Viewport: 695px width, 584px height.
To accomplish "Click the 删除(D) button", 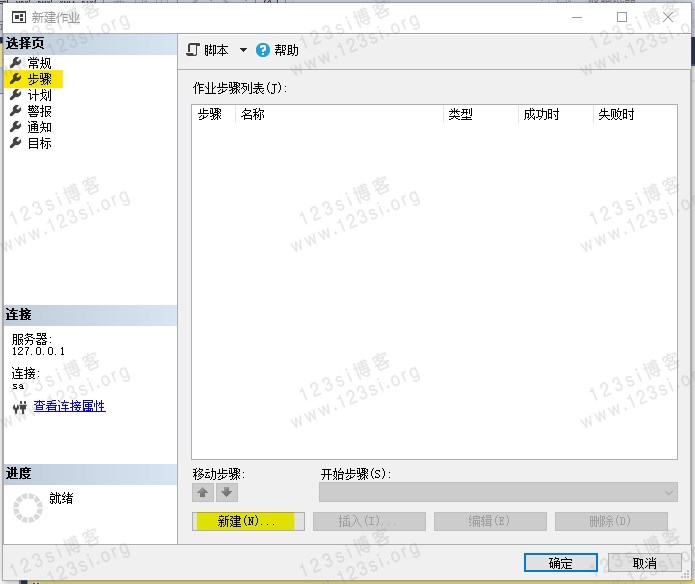I will [x=611, y=522].
